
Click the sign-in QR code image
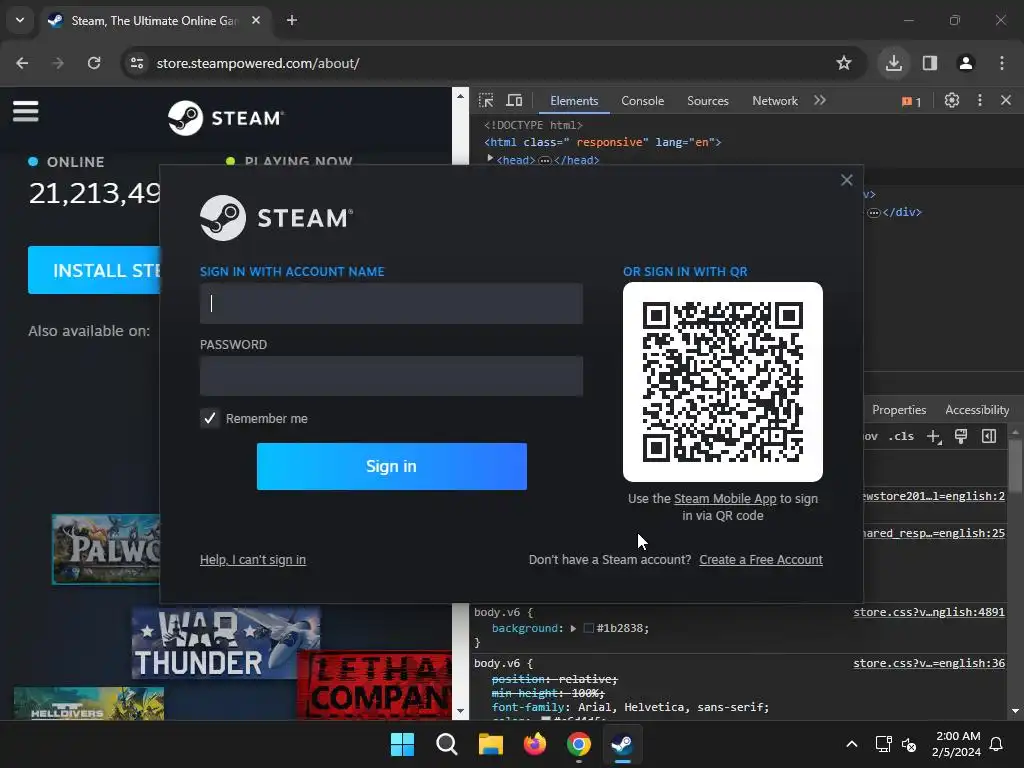tap(722, 382)
